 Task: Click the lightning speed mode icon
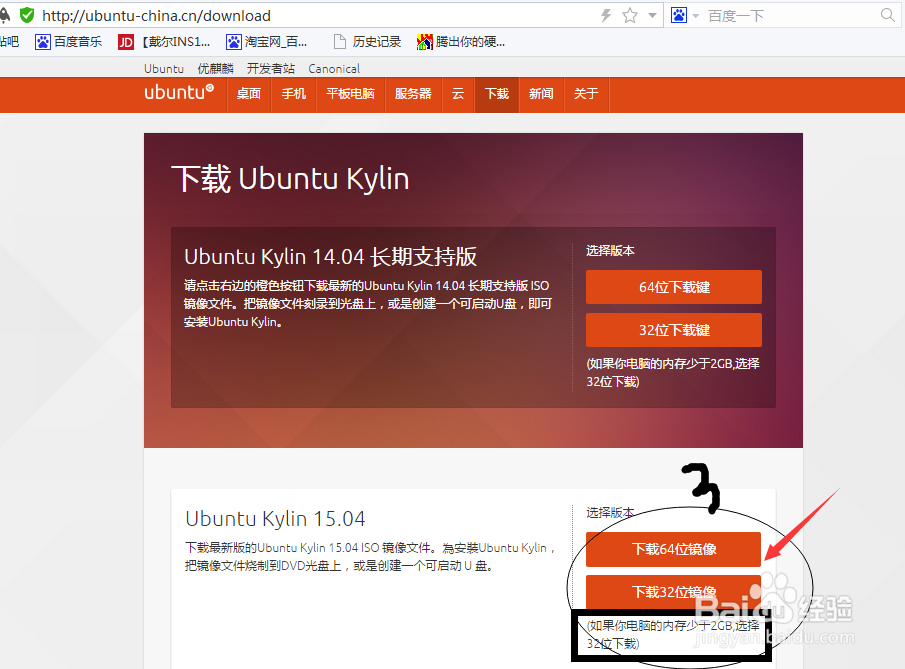point(606,16)
